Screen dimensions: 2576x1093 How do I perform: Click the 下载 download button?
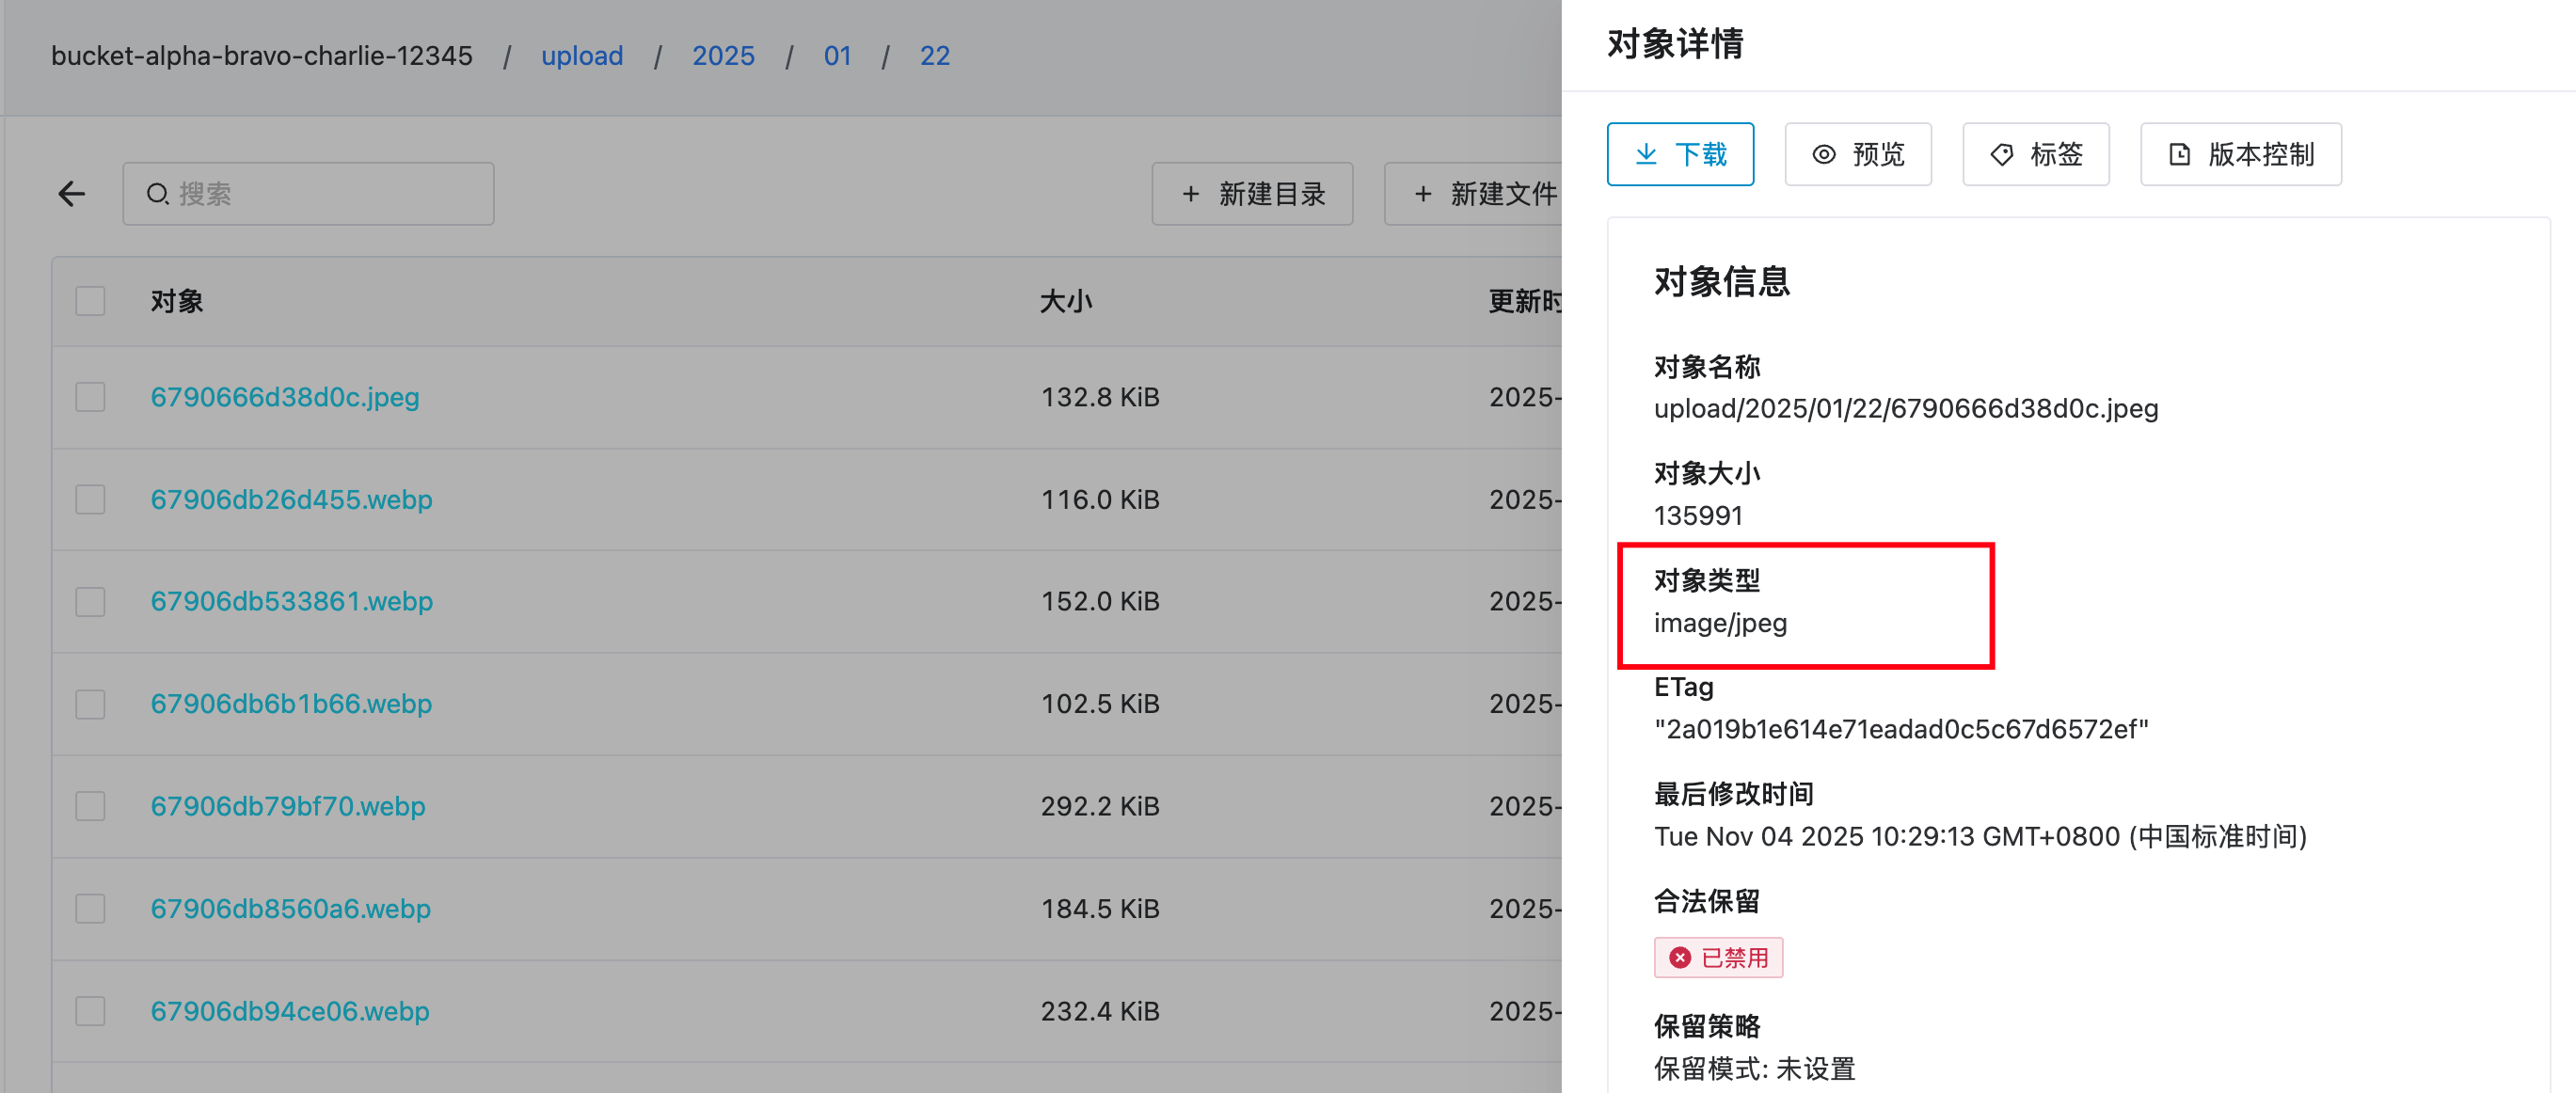tap(1680, 154)
